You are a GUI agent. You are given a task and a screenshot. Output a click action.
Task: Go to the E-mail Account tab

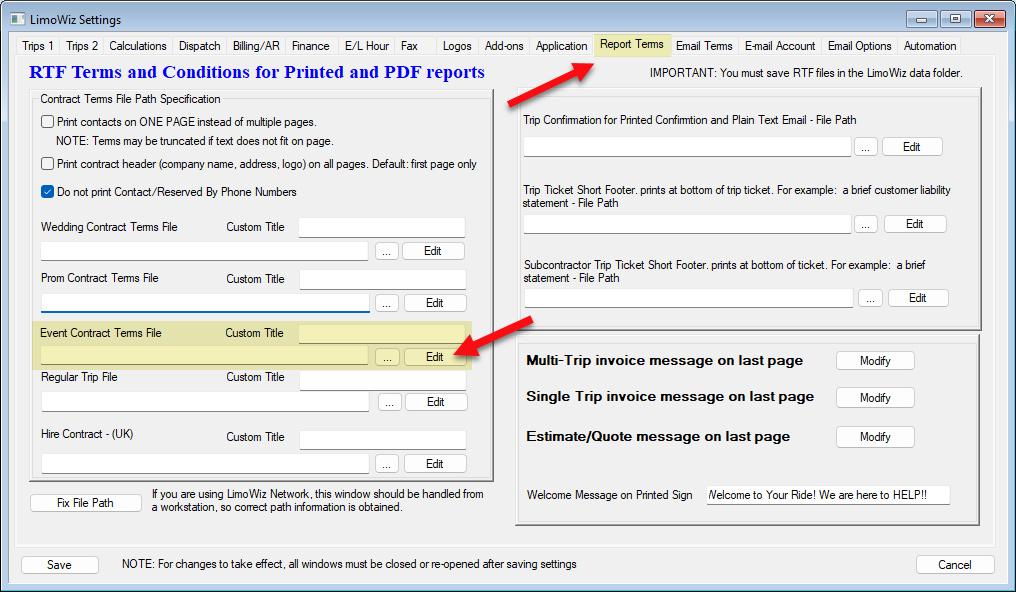[780, 46]
